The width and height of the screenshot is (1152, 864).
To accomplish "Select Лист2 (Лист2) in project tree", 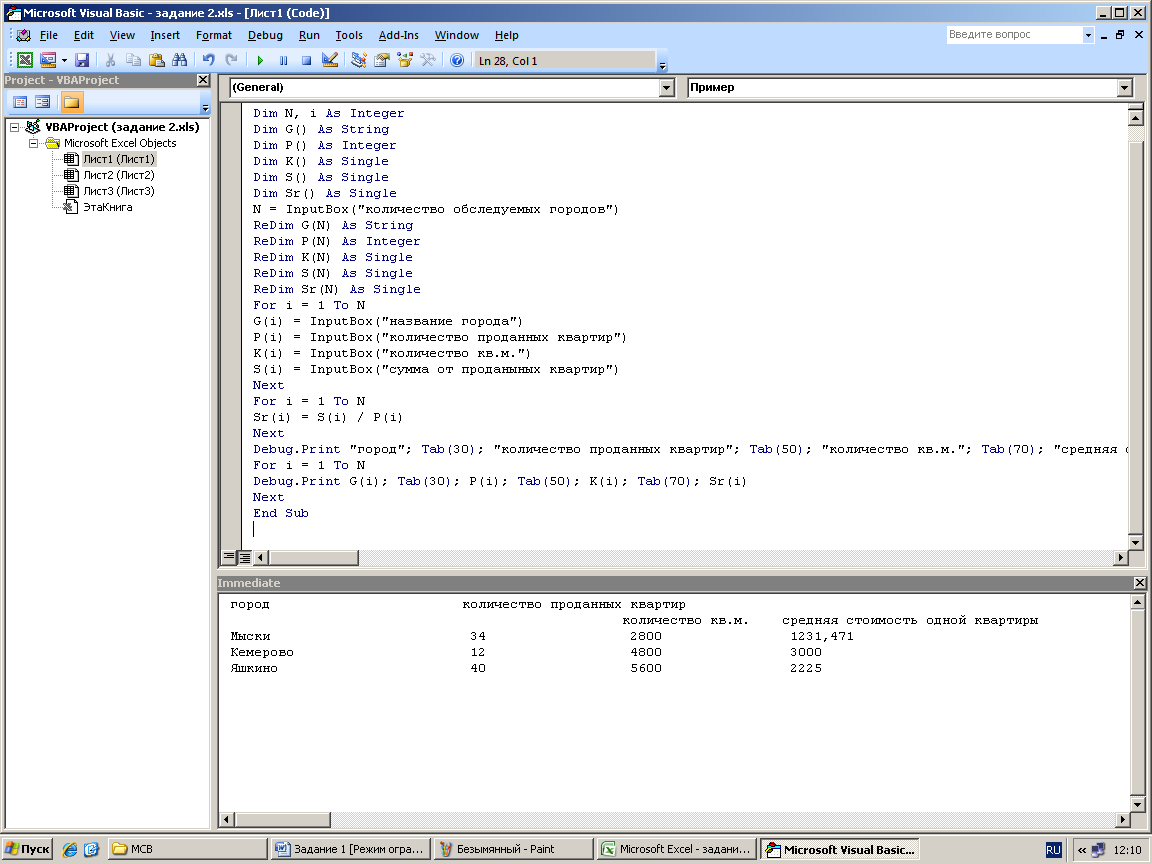I will 118,175.
